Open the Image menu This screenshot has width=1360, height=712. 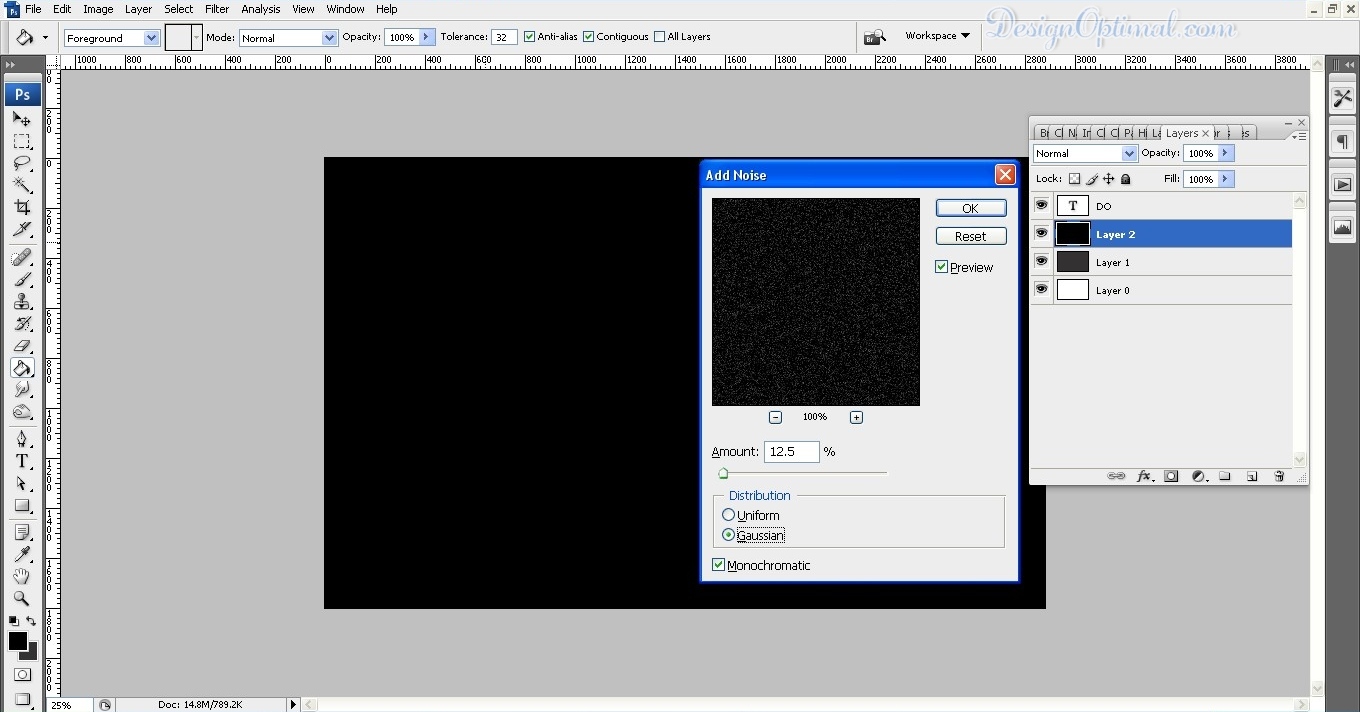[98, 9]
